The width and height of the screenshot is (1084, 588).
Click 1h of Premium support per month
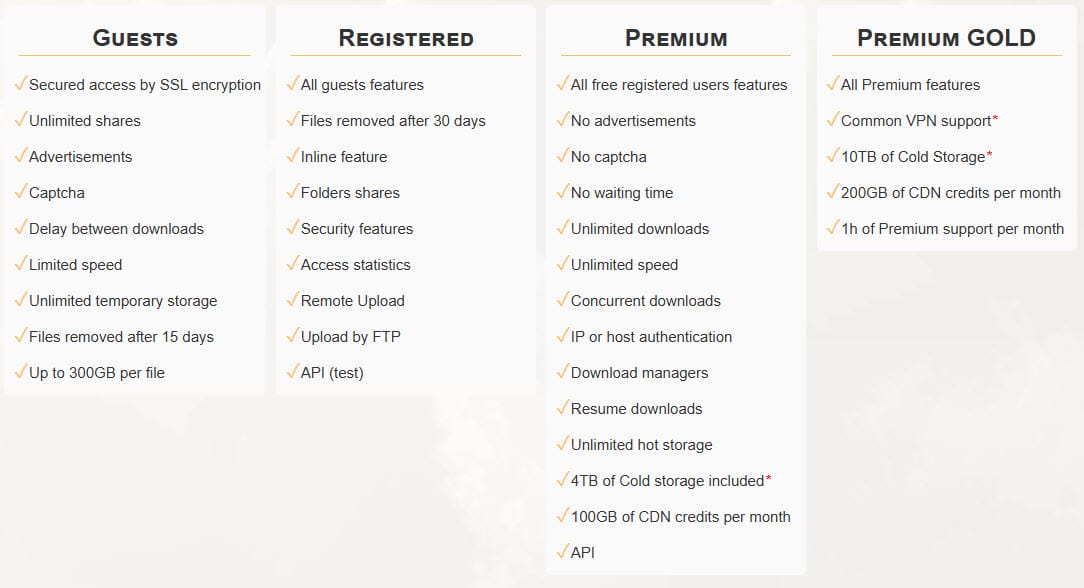tap(952, 229)
